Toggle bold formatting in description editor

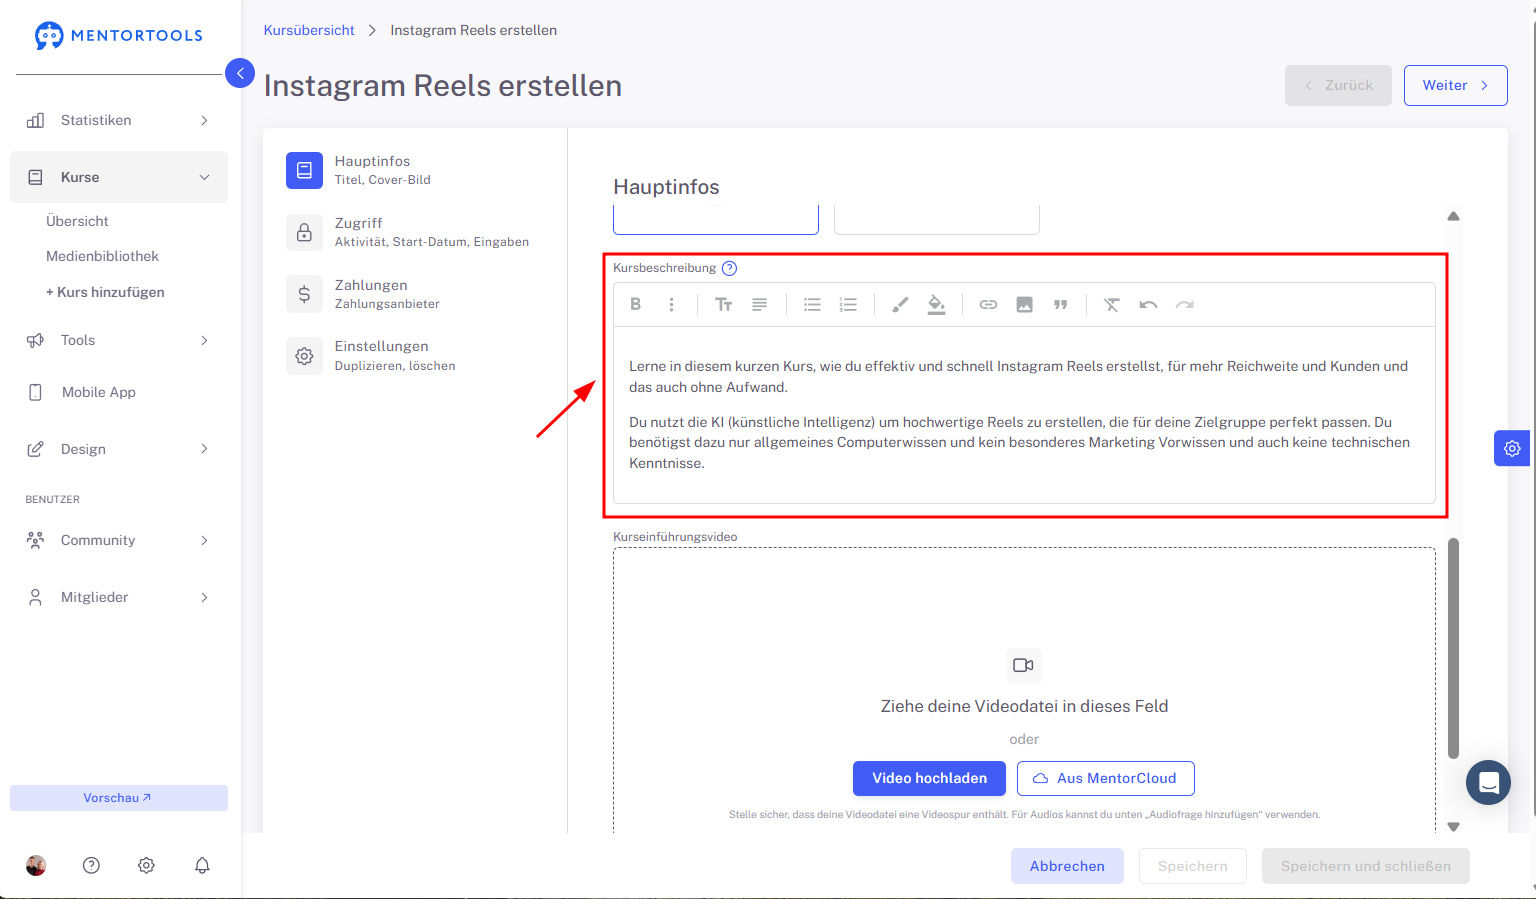point(635,305)
